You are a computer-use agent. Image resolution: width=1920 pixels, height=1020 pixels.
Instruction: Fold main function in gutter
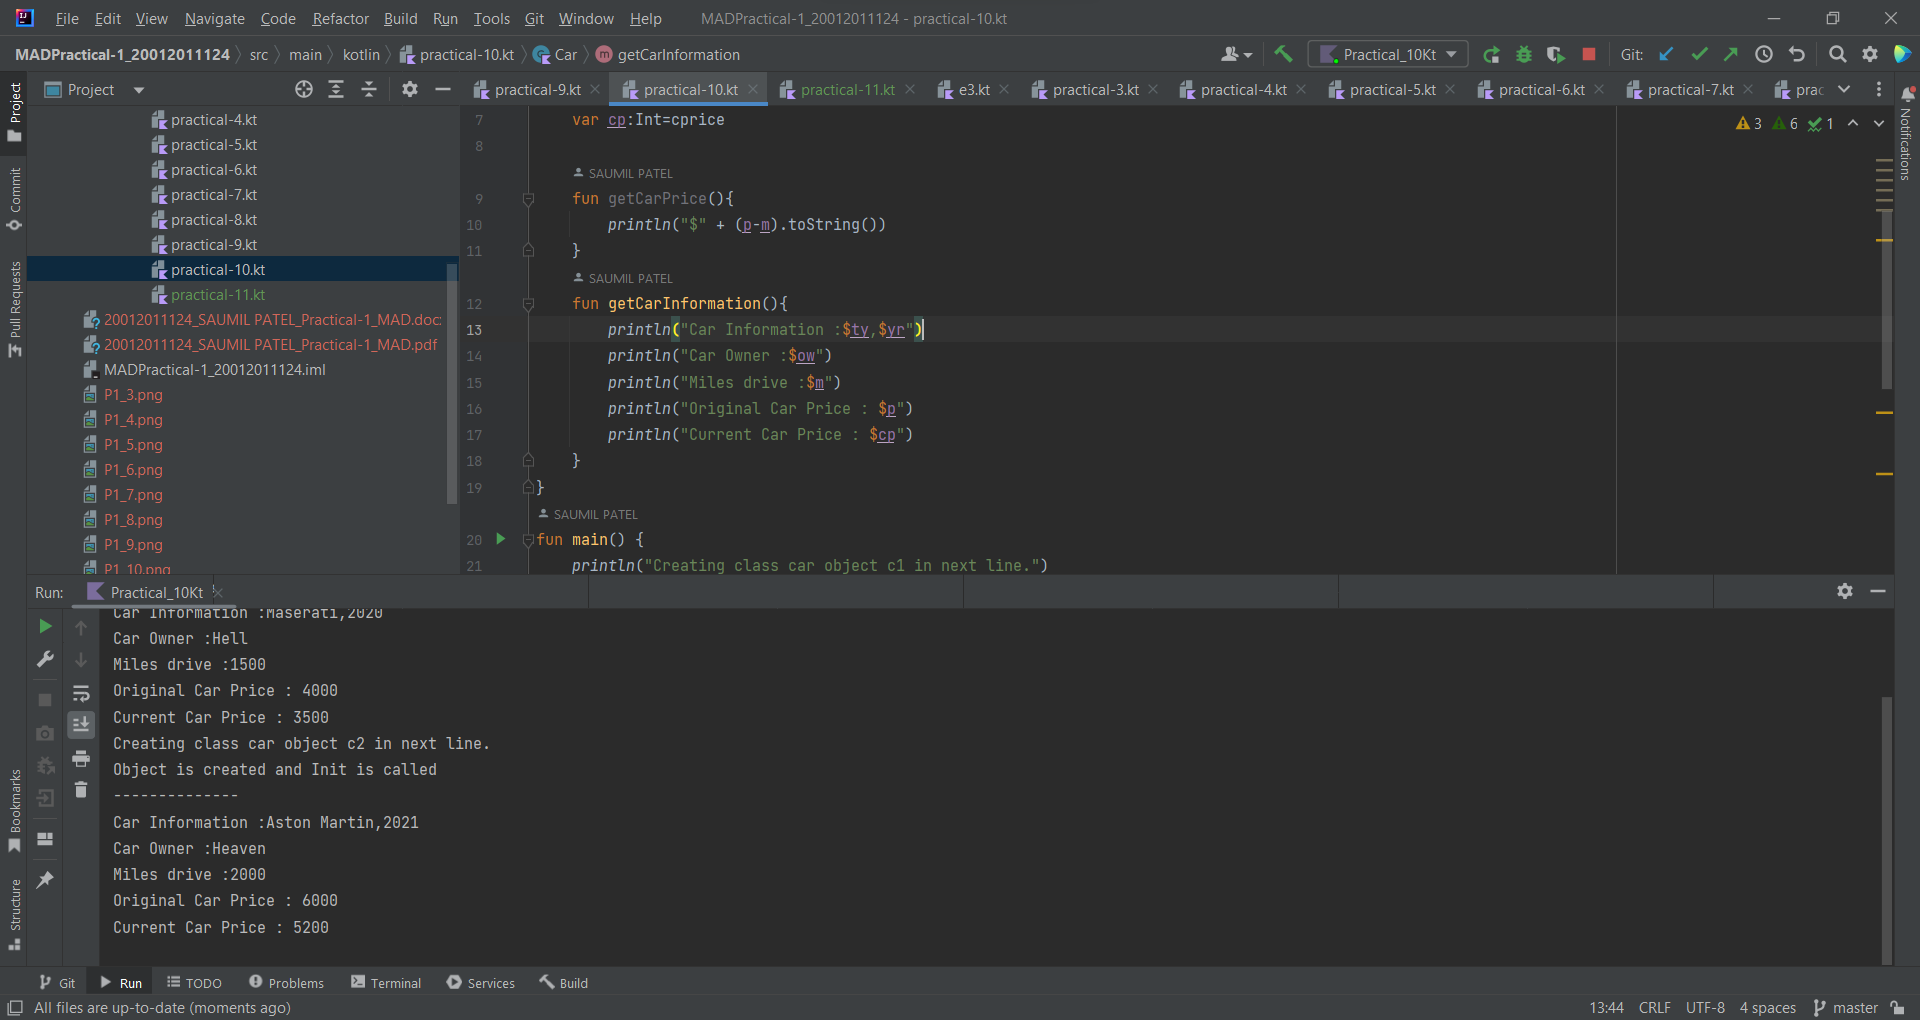(x=528, y=540)
